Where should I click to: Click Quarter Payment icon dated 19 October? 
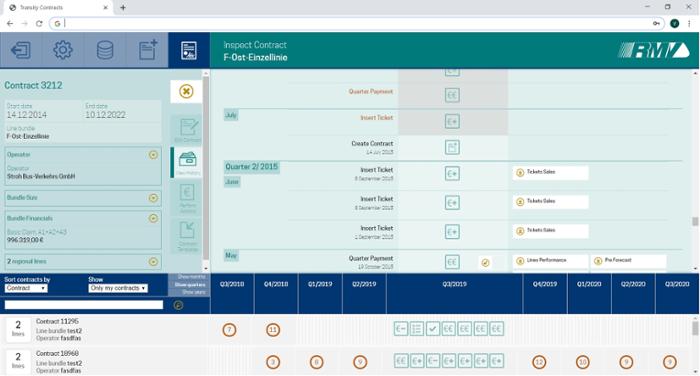452,262
